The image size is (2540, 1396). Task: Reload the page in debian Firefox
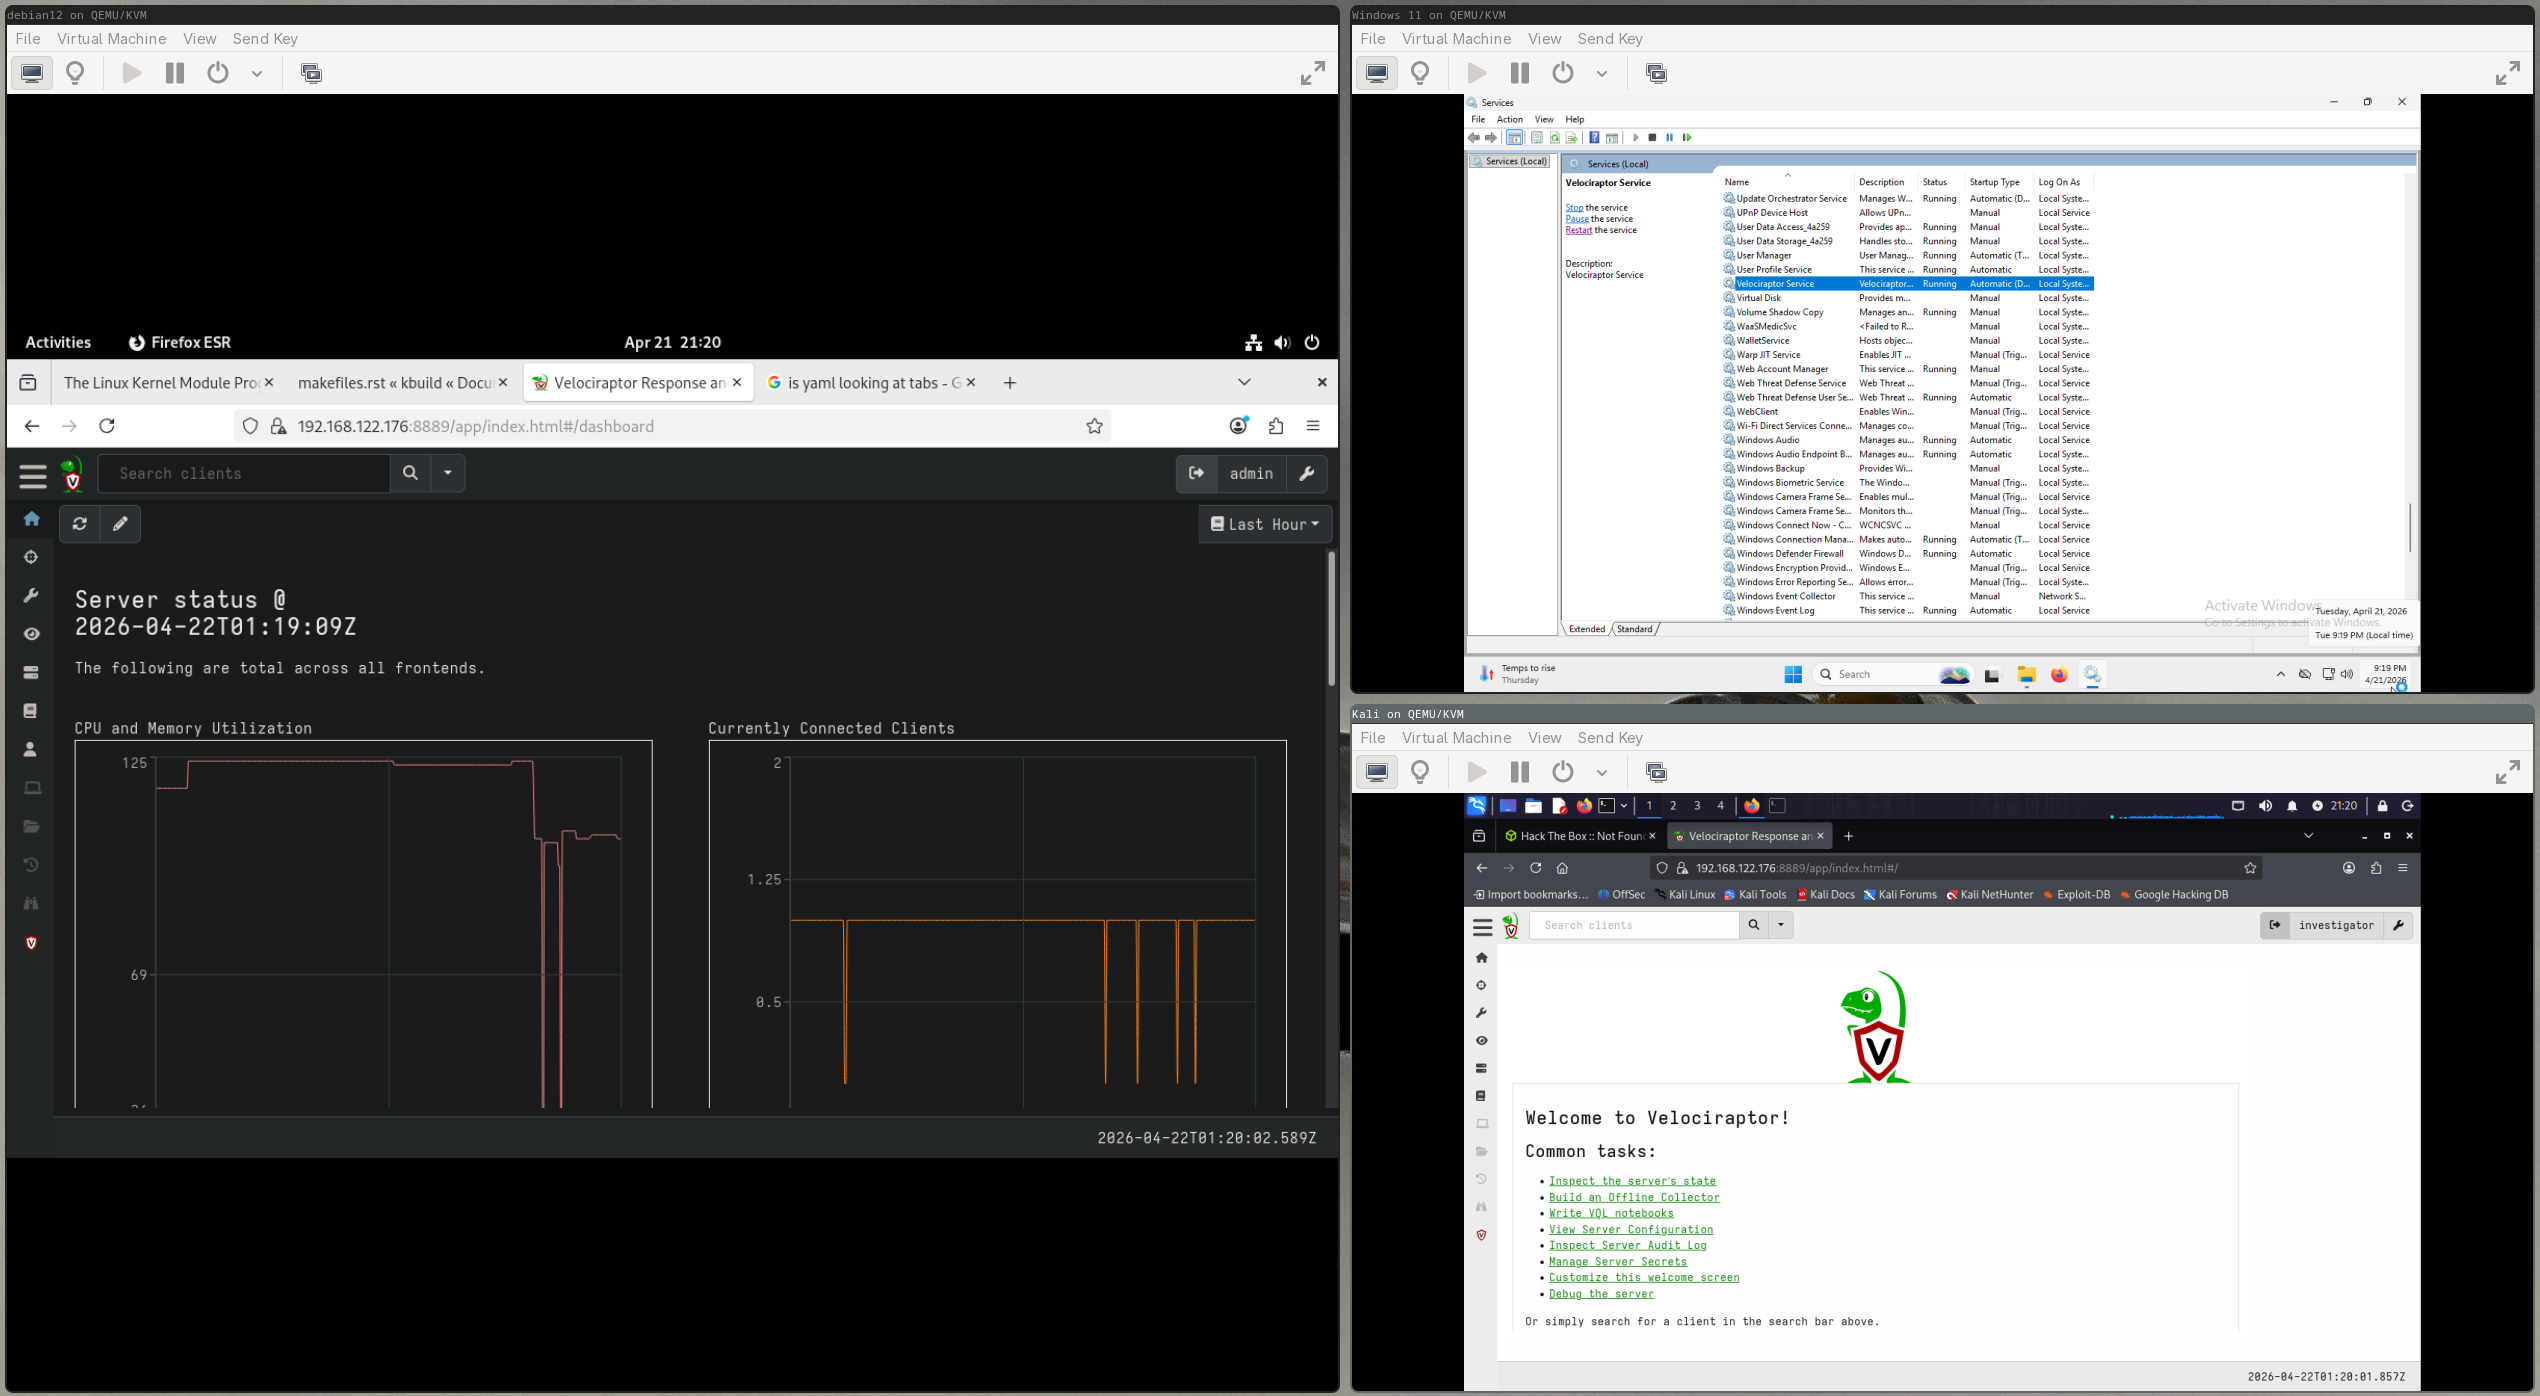point(107,426)
